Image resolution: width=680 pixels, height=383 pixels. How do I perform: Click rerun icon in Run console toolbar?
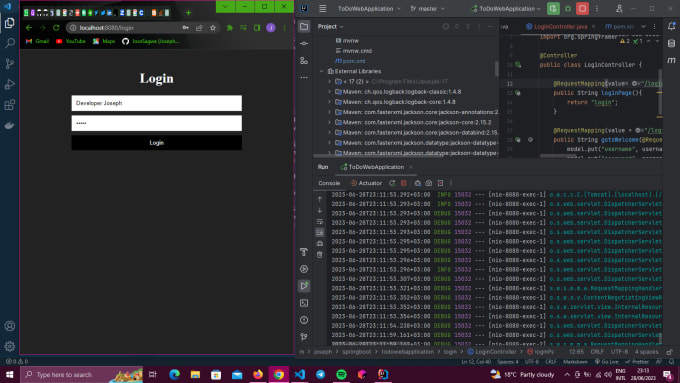pyautogui.click(x=392, y=183)
